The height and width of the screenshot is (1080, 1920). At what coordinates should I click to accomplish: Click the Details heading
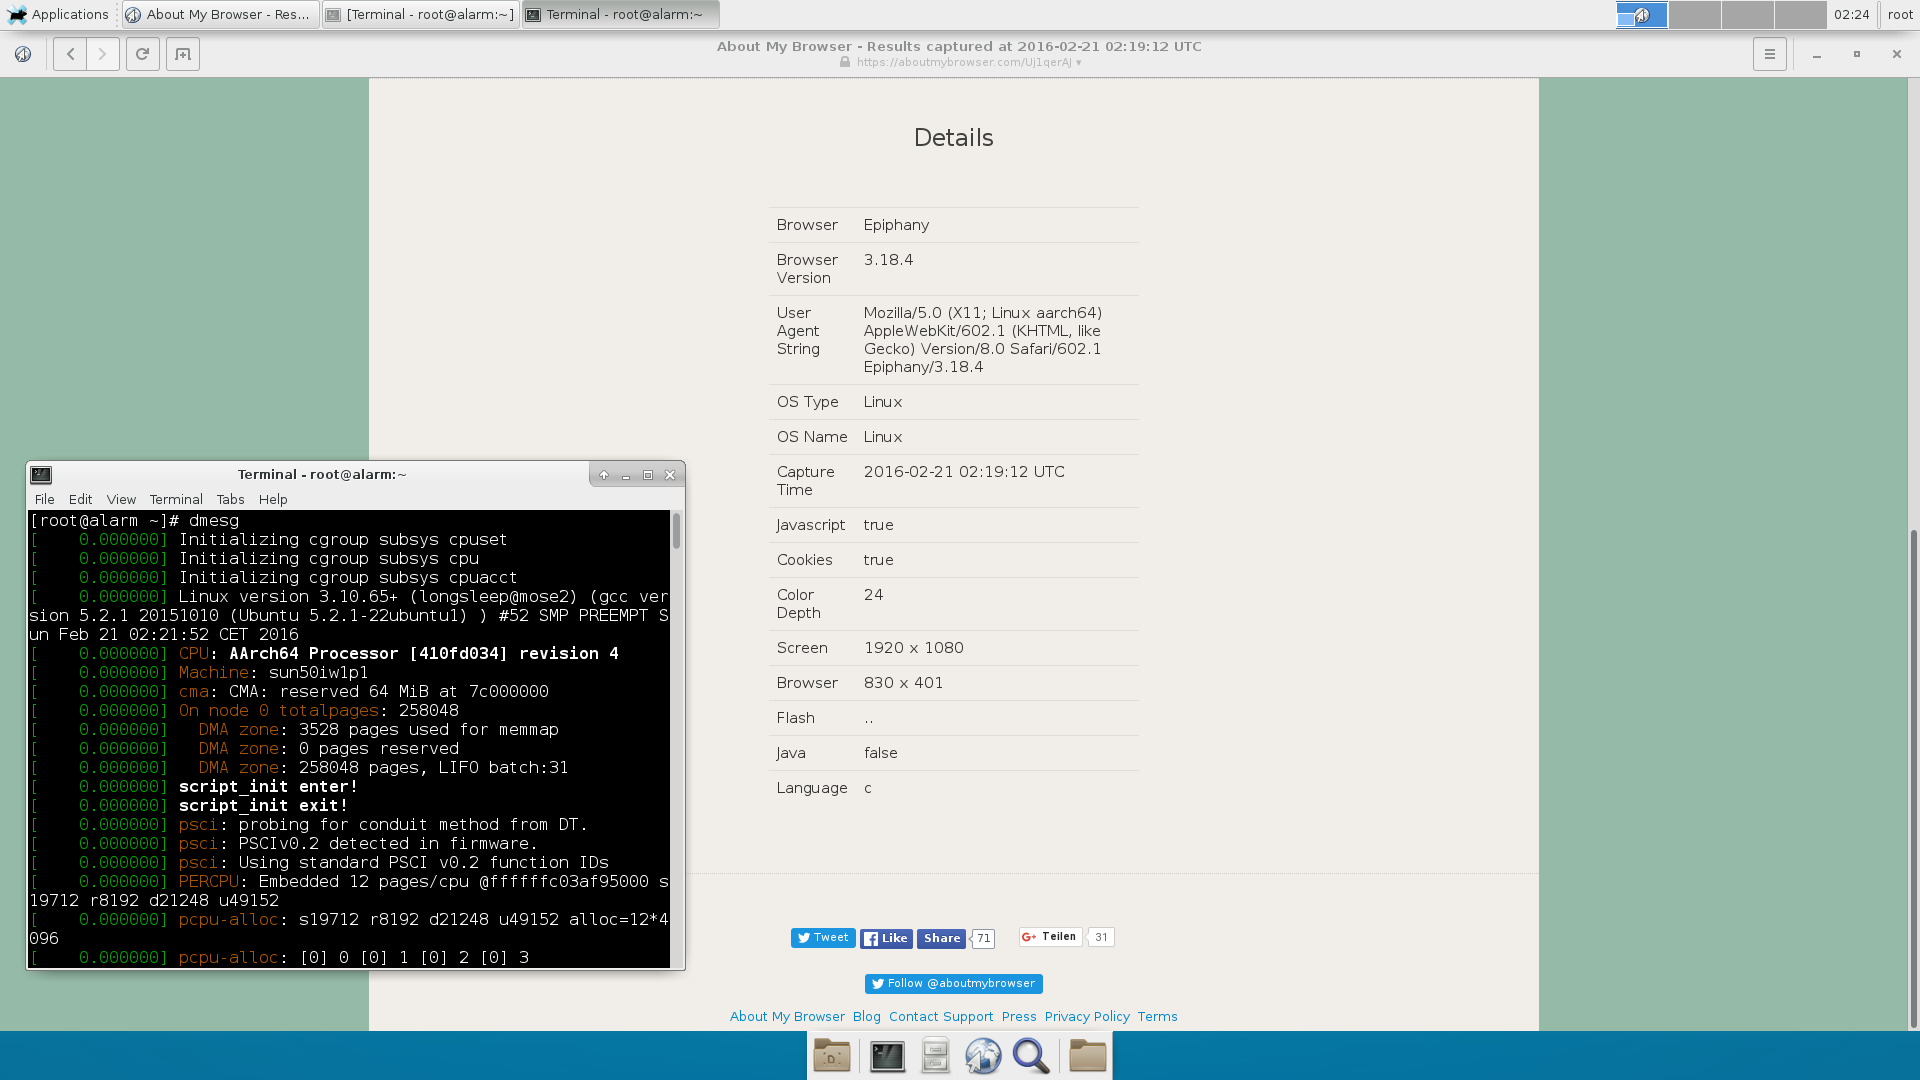pos(953,138)
